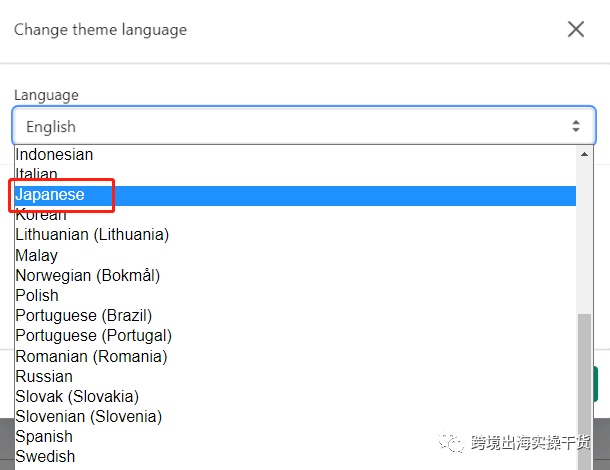This screenshot has height=470, width=610.
Task: Select Spanish as the language
Action: pos(295,437)
